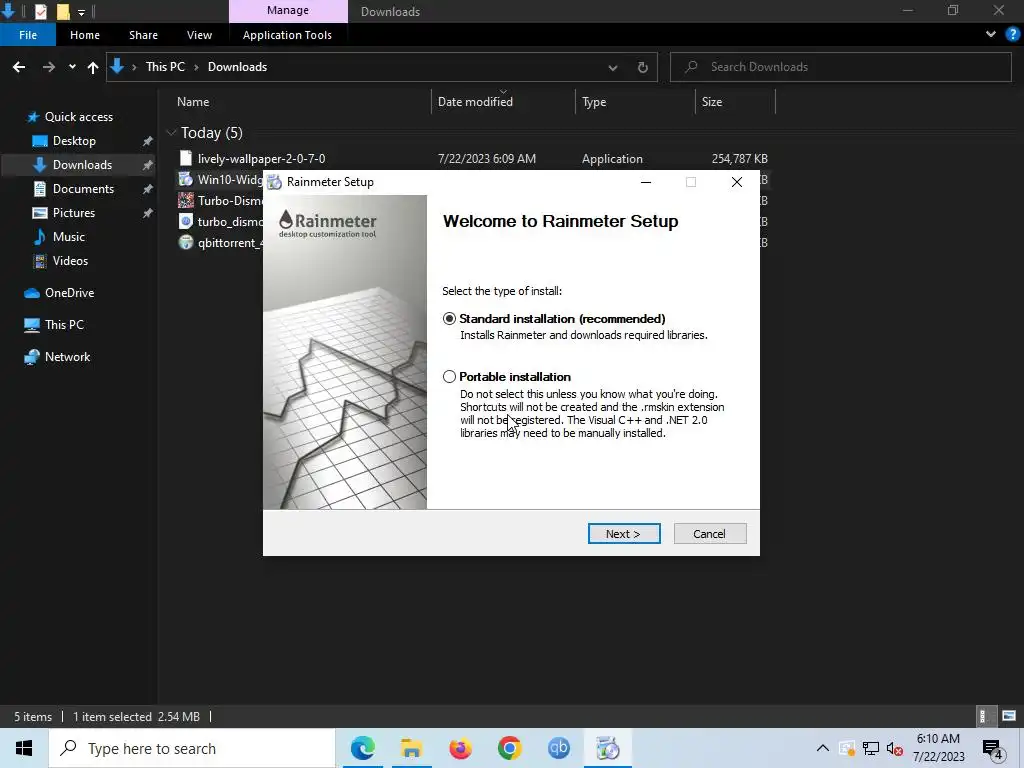Image resolution: width=1024 pixels, height=768 pixels.
Task: Open qBittorrent from taskbar
Action: pyautogui.click(x=558, y=748)
